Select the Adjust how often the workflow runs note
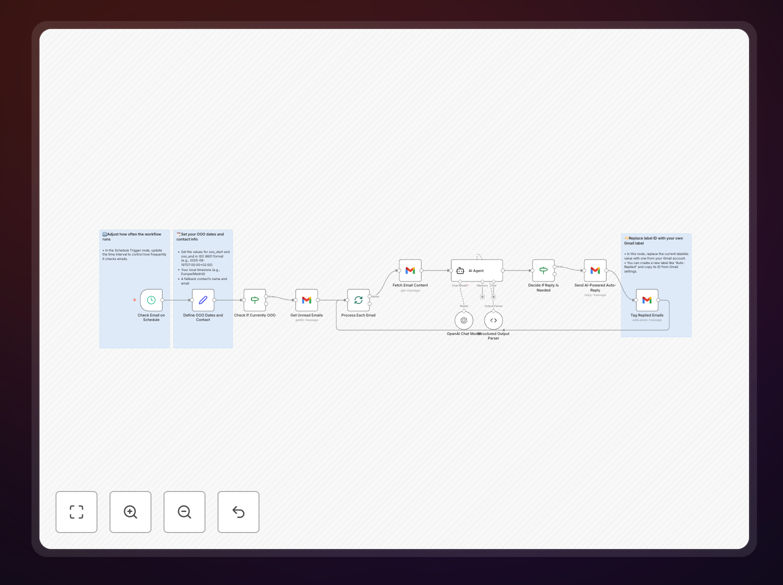 (x=135, y=289)
